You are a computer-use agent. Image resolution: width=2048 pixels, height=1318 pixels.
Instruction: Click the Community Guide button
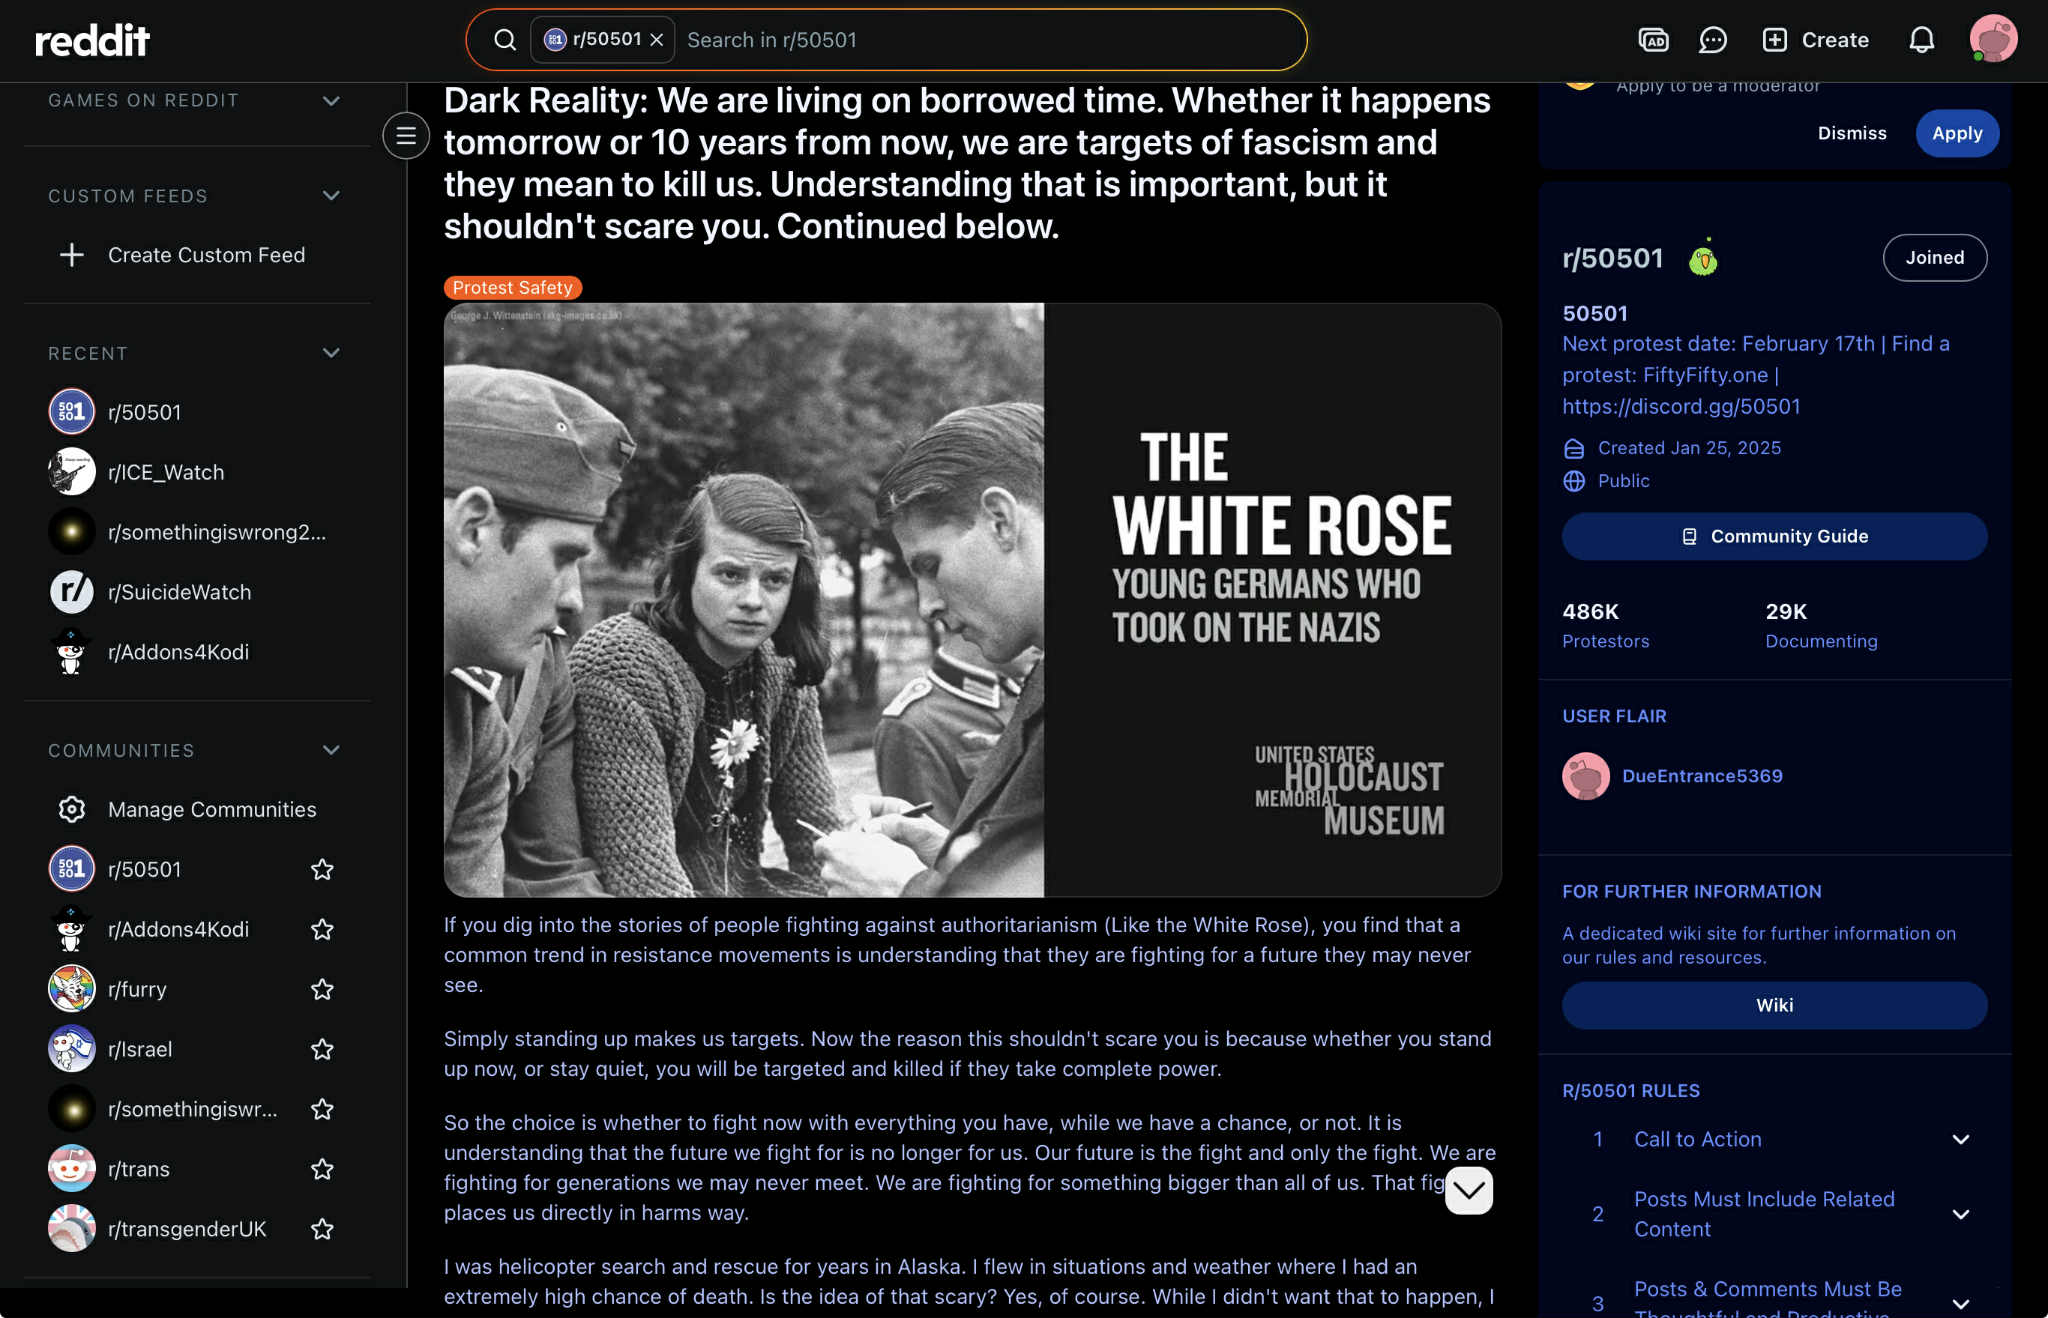(x=1774, y=536)
